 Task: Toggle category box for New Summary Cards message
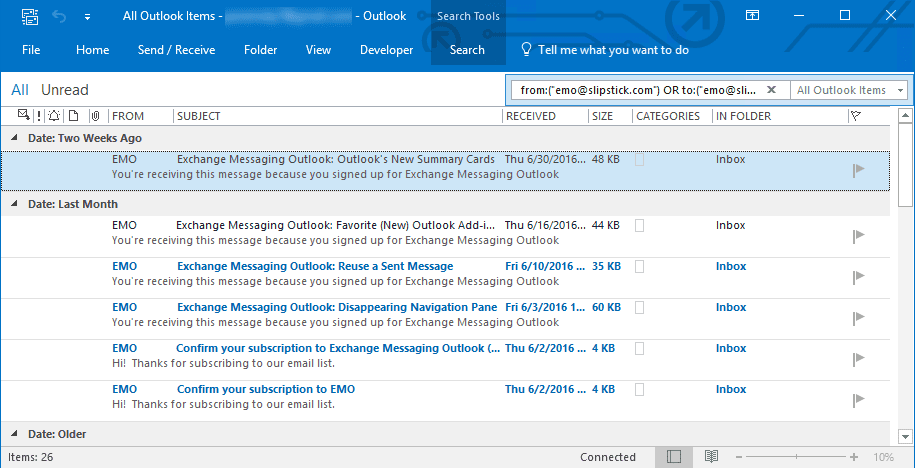pos(640,160)
